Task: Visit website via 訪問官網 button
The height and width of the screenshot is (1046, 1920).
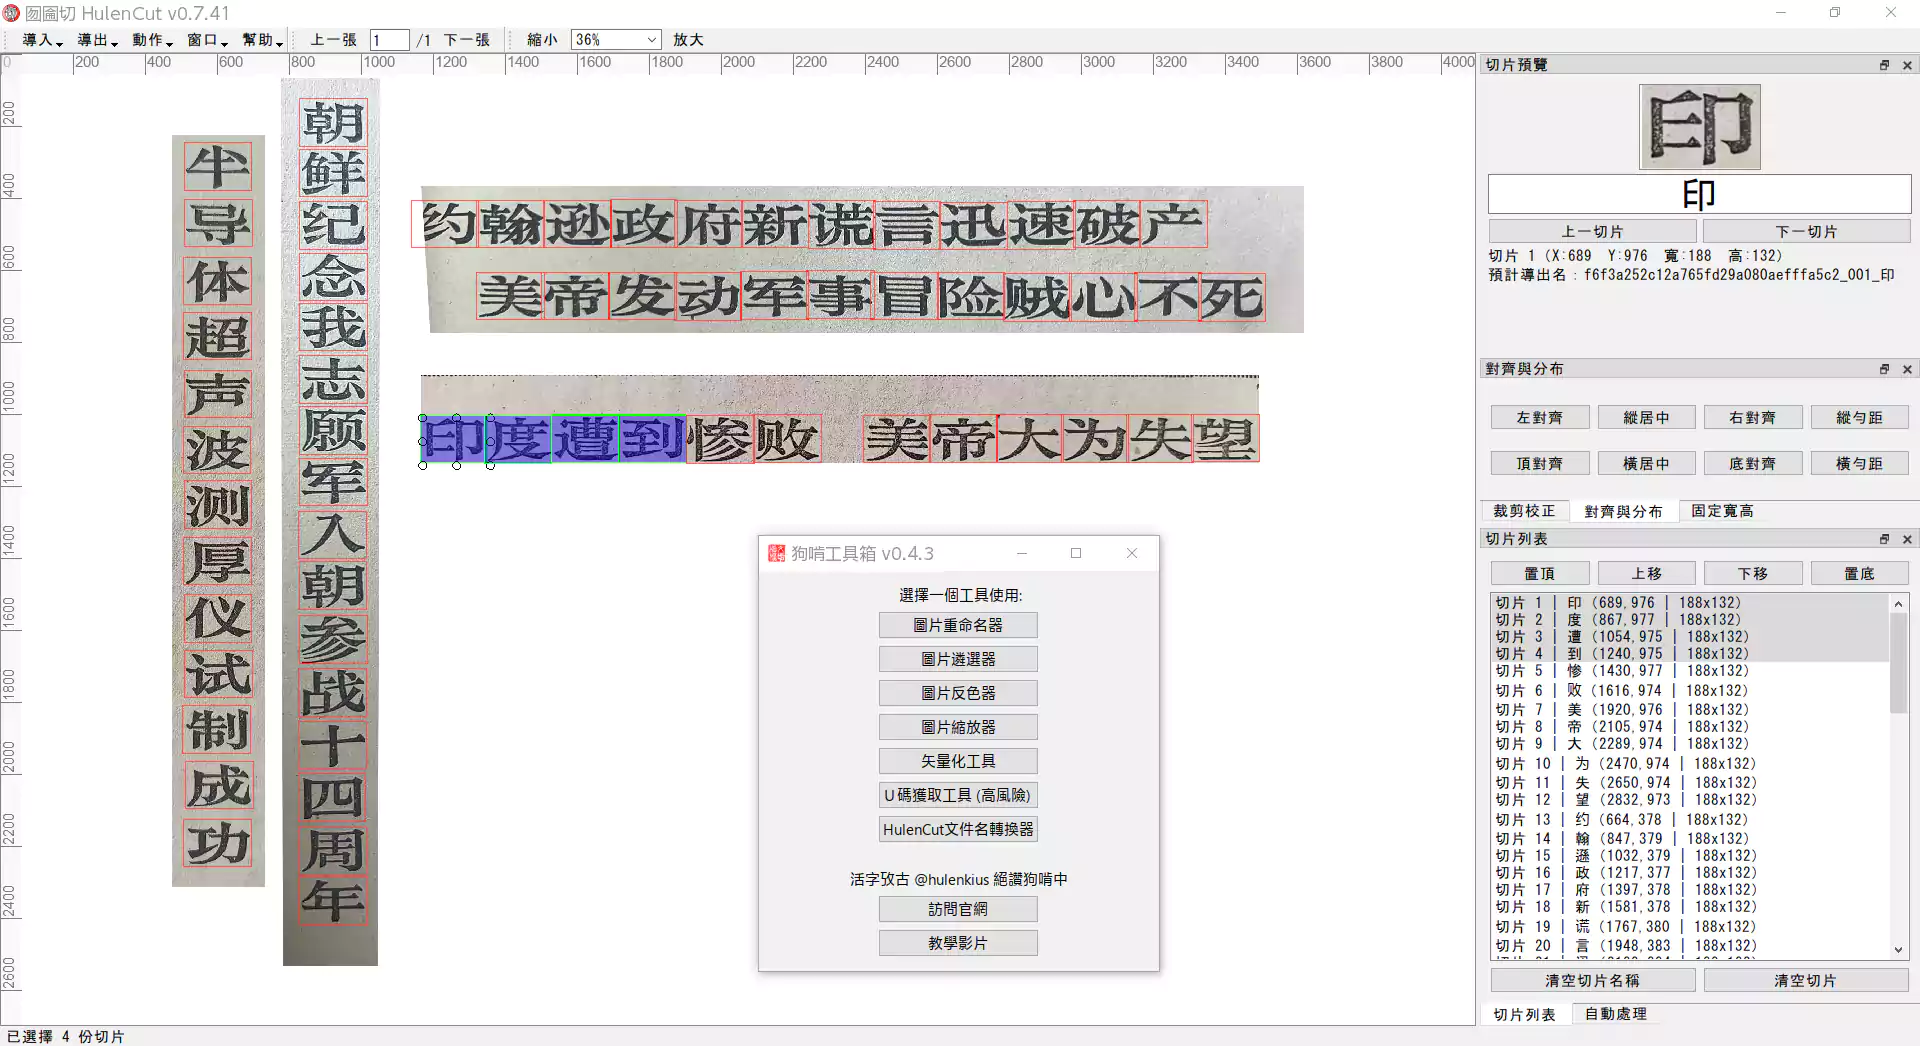Action: tap(958, 910)
